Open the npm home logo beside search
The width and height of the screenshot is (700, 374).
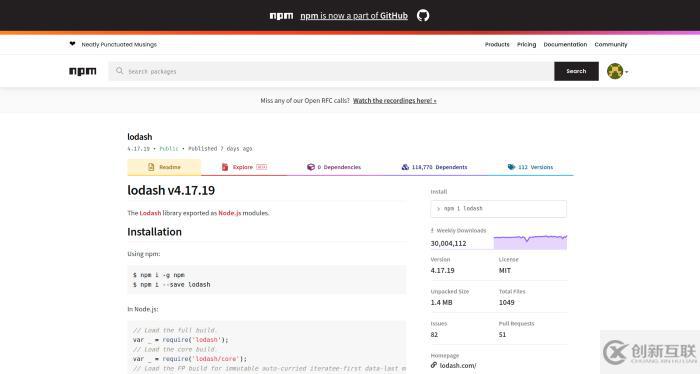(83, 71)
